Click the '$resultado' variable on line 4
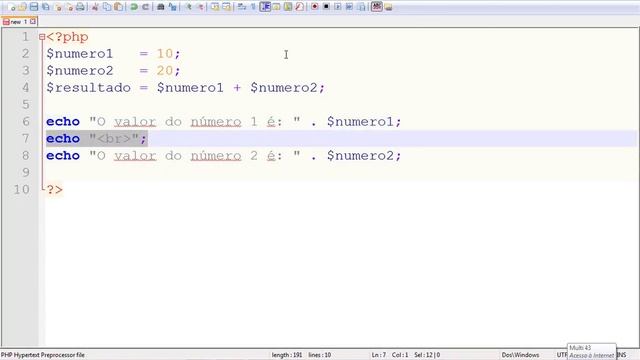 point(89,88)
